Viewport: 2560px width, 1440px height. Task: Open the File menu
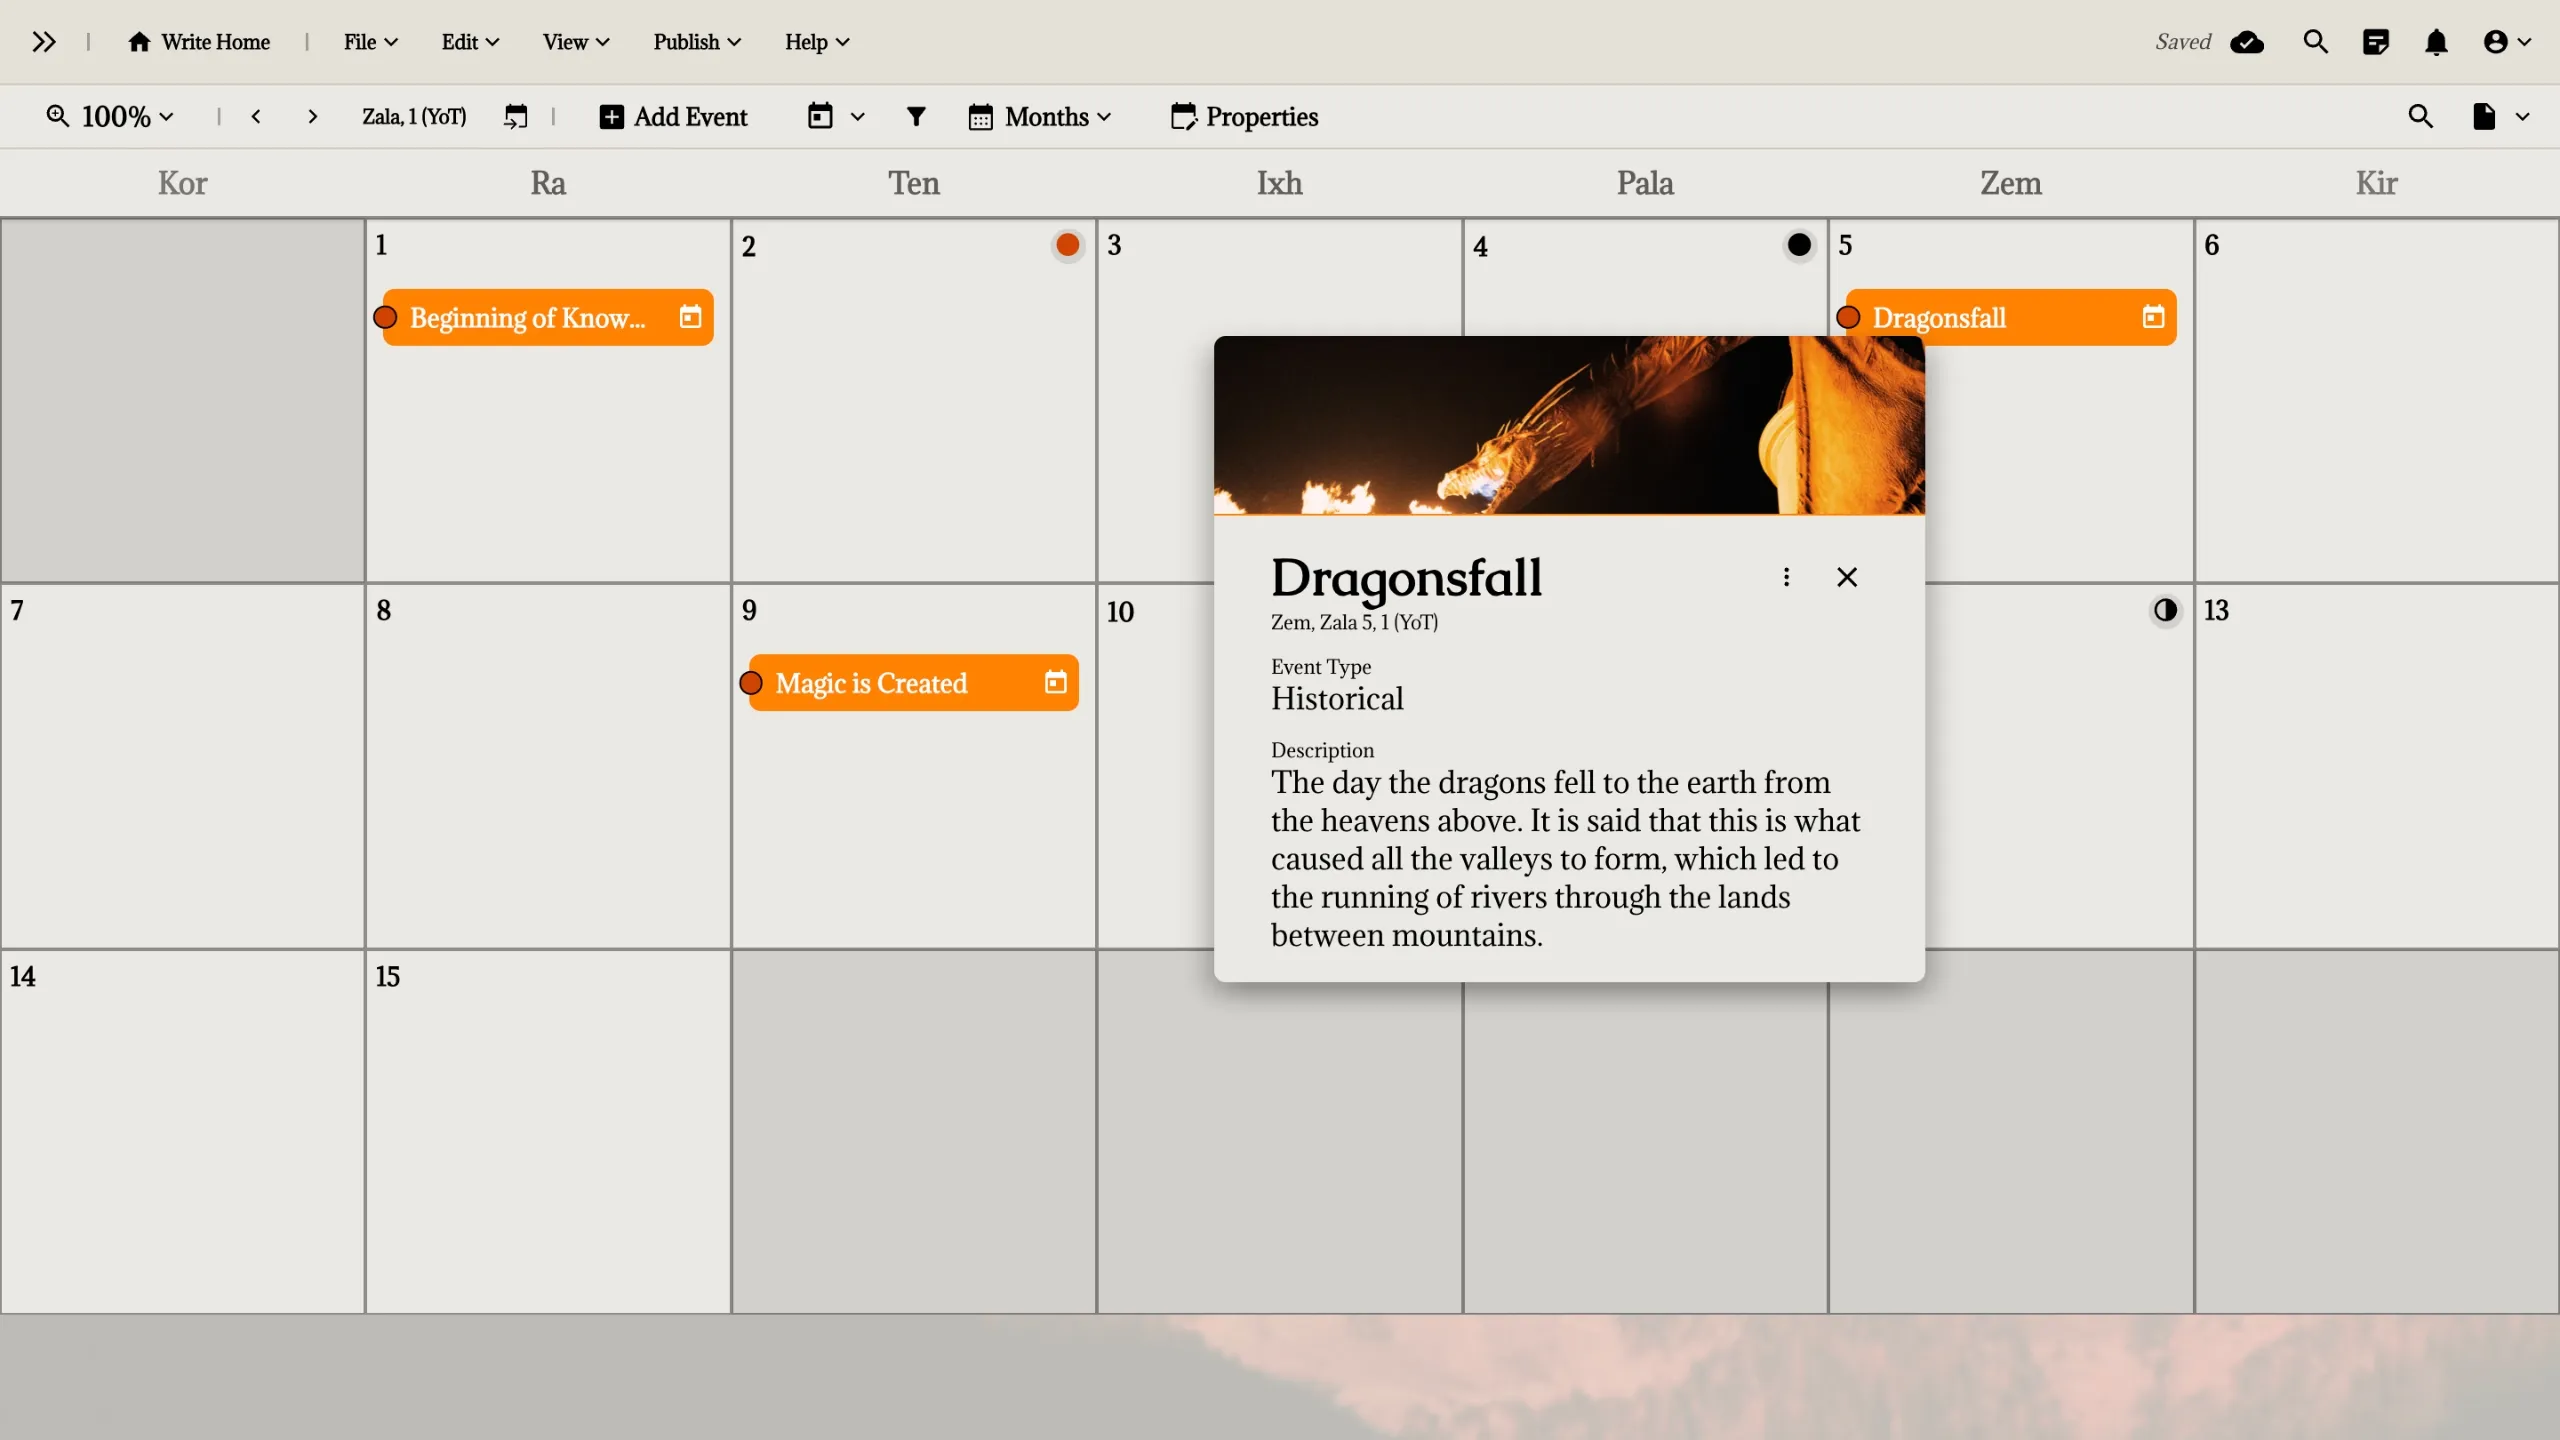(x=369, y=42)
